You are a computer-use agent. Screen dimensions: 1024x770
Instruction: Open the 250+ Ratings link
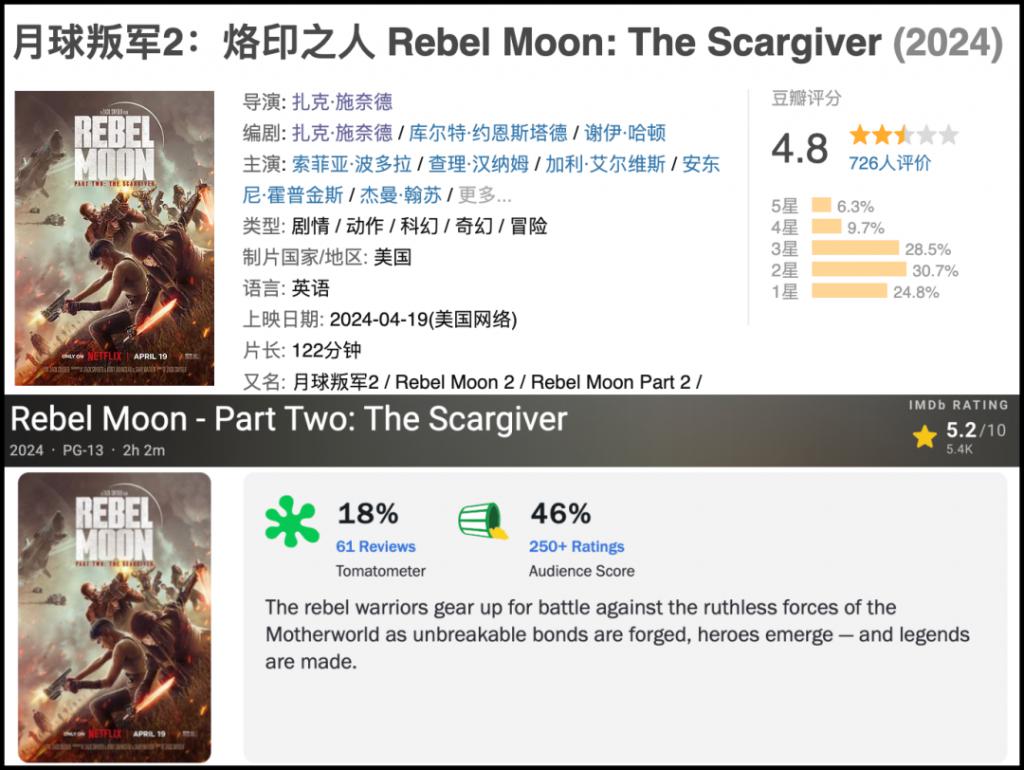(x=576, y=546)
